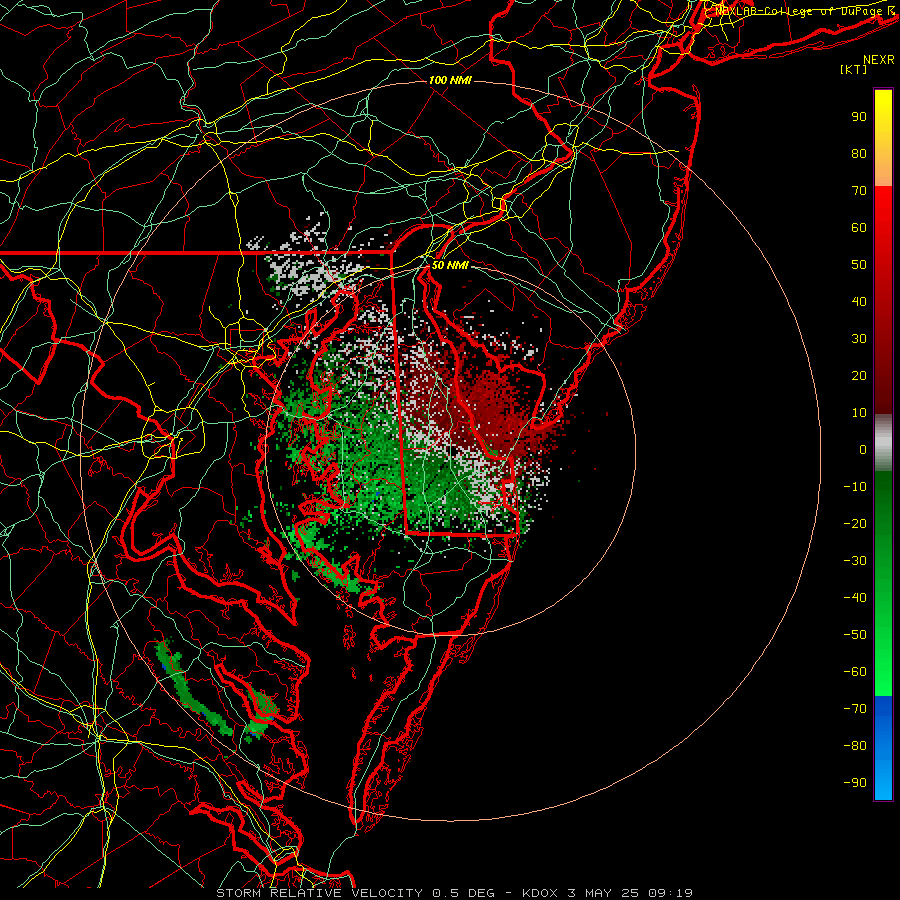Click the 30 value on velocity scale

tap(859, 339)
